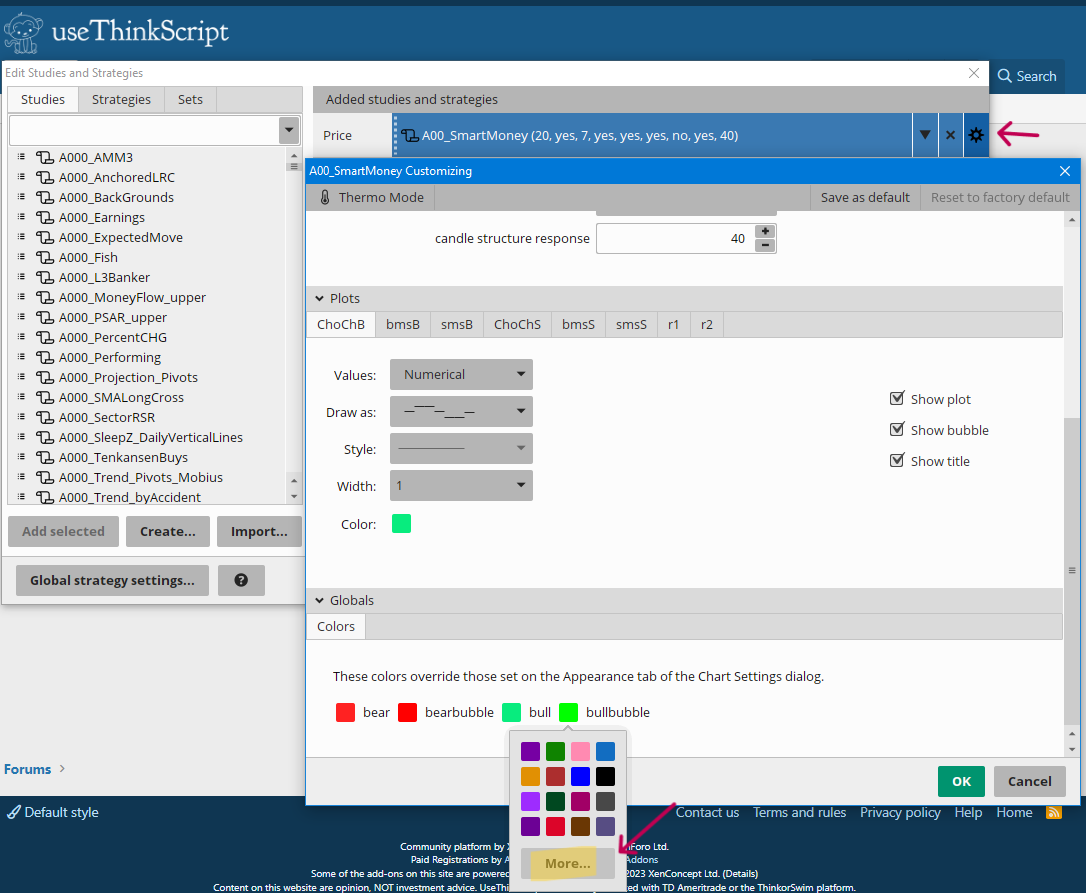Image resolution: width=1086 pixels, height=893 pixels.
Task: Open Global strategy settings
Action: [x=112, y=581]
